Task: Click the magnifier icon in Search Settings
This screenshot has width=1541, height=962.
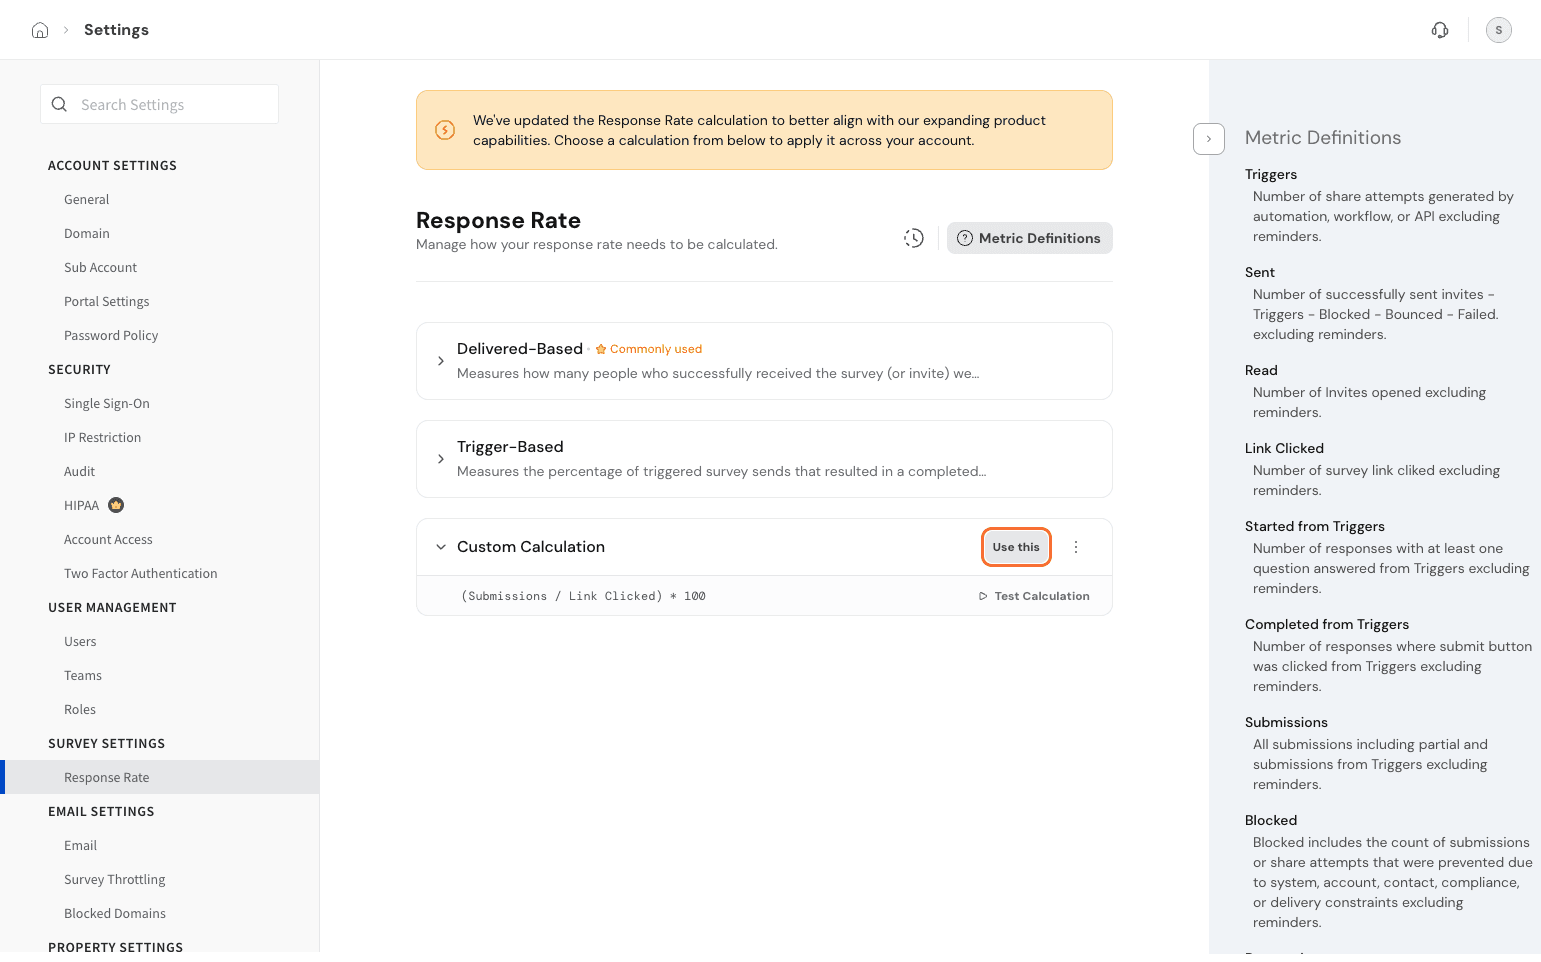Action: [60, 105]
